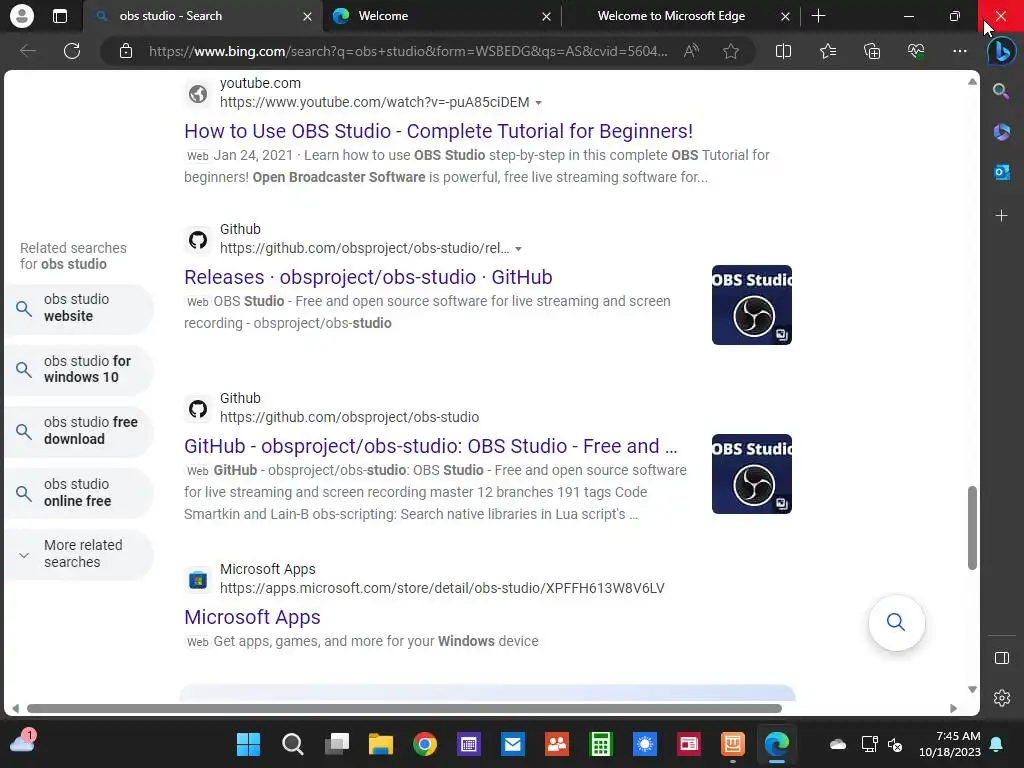
Task: Open Releases obsproject/obs-studio GitHub link
Action: [368, 277]
